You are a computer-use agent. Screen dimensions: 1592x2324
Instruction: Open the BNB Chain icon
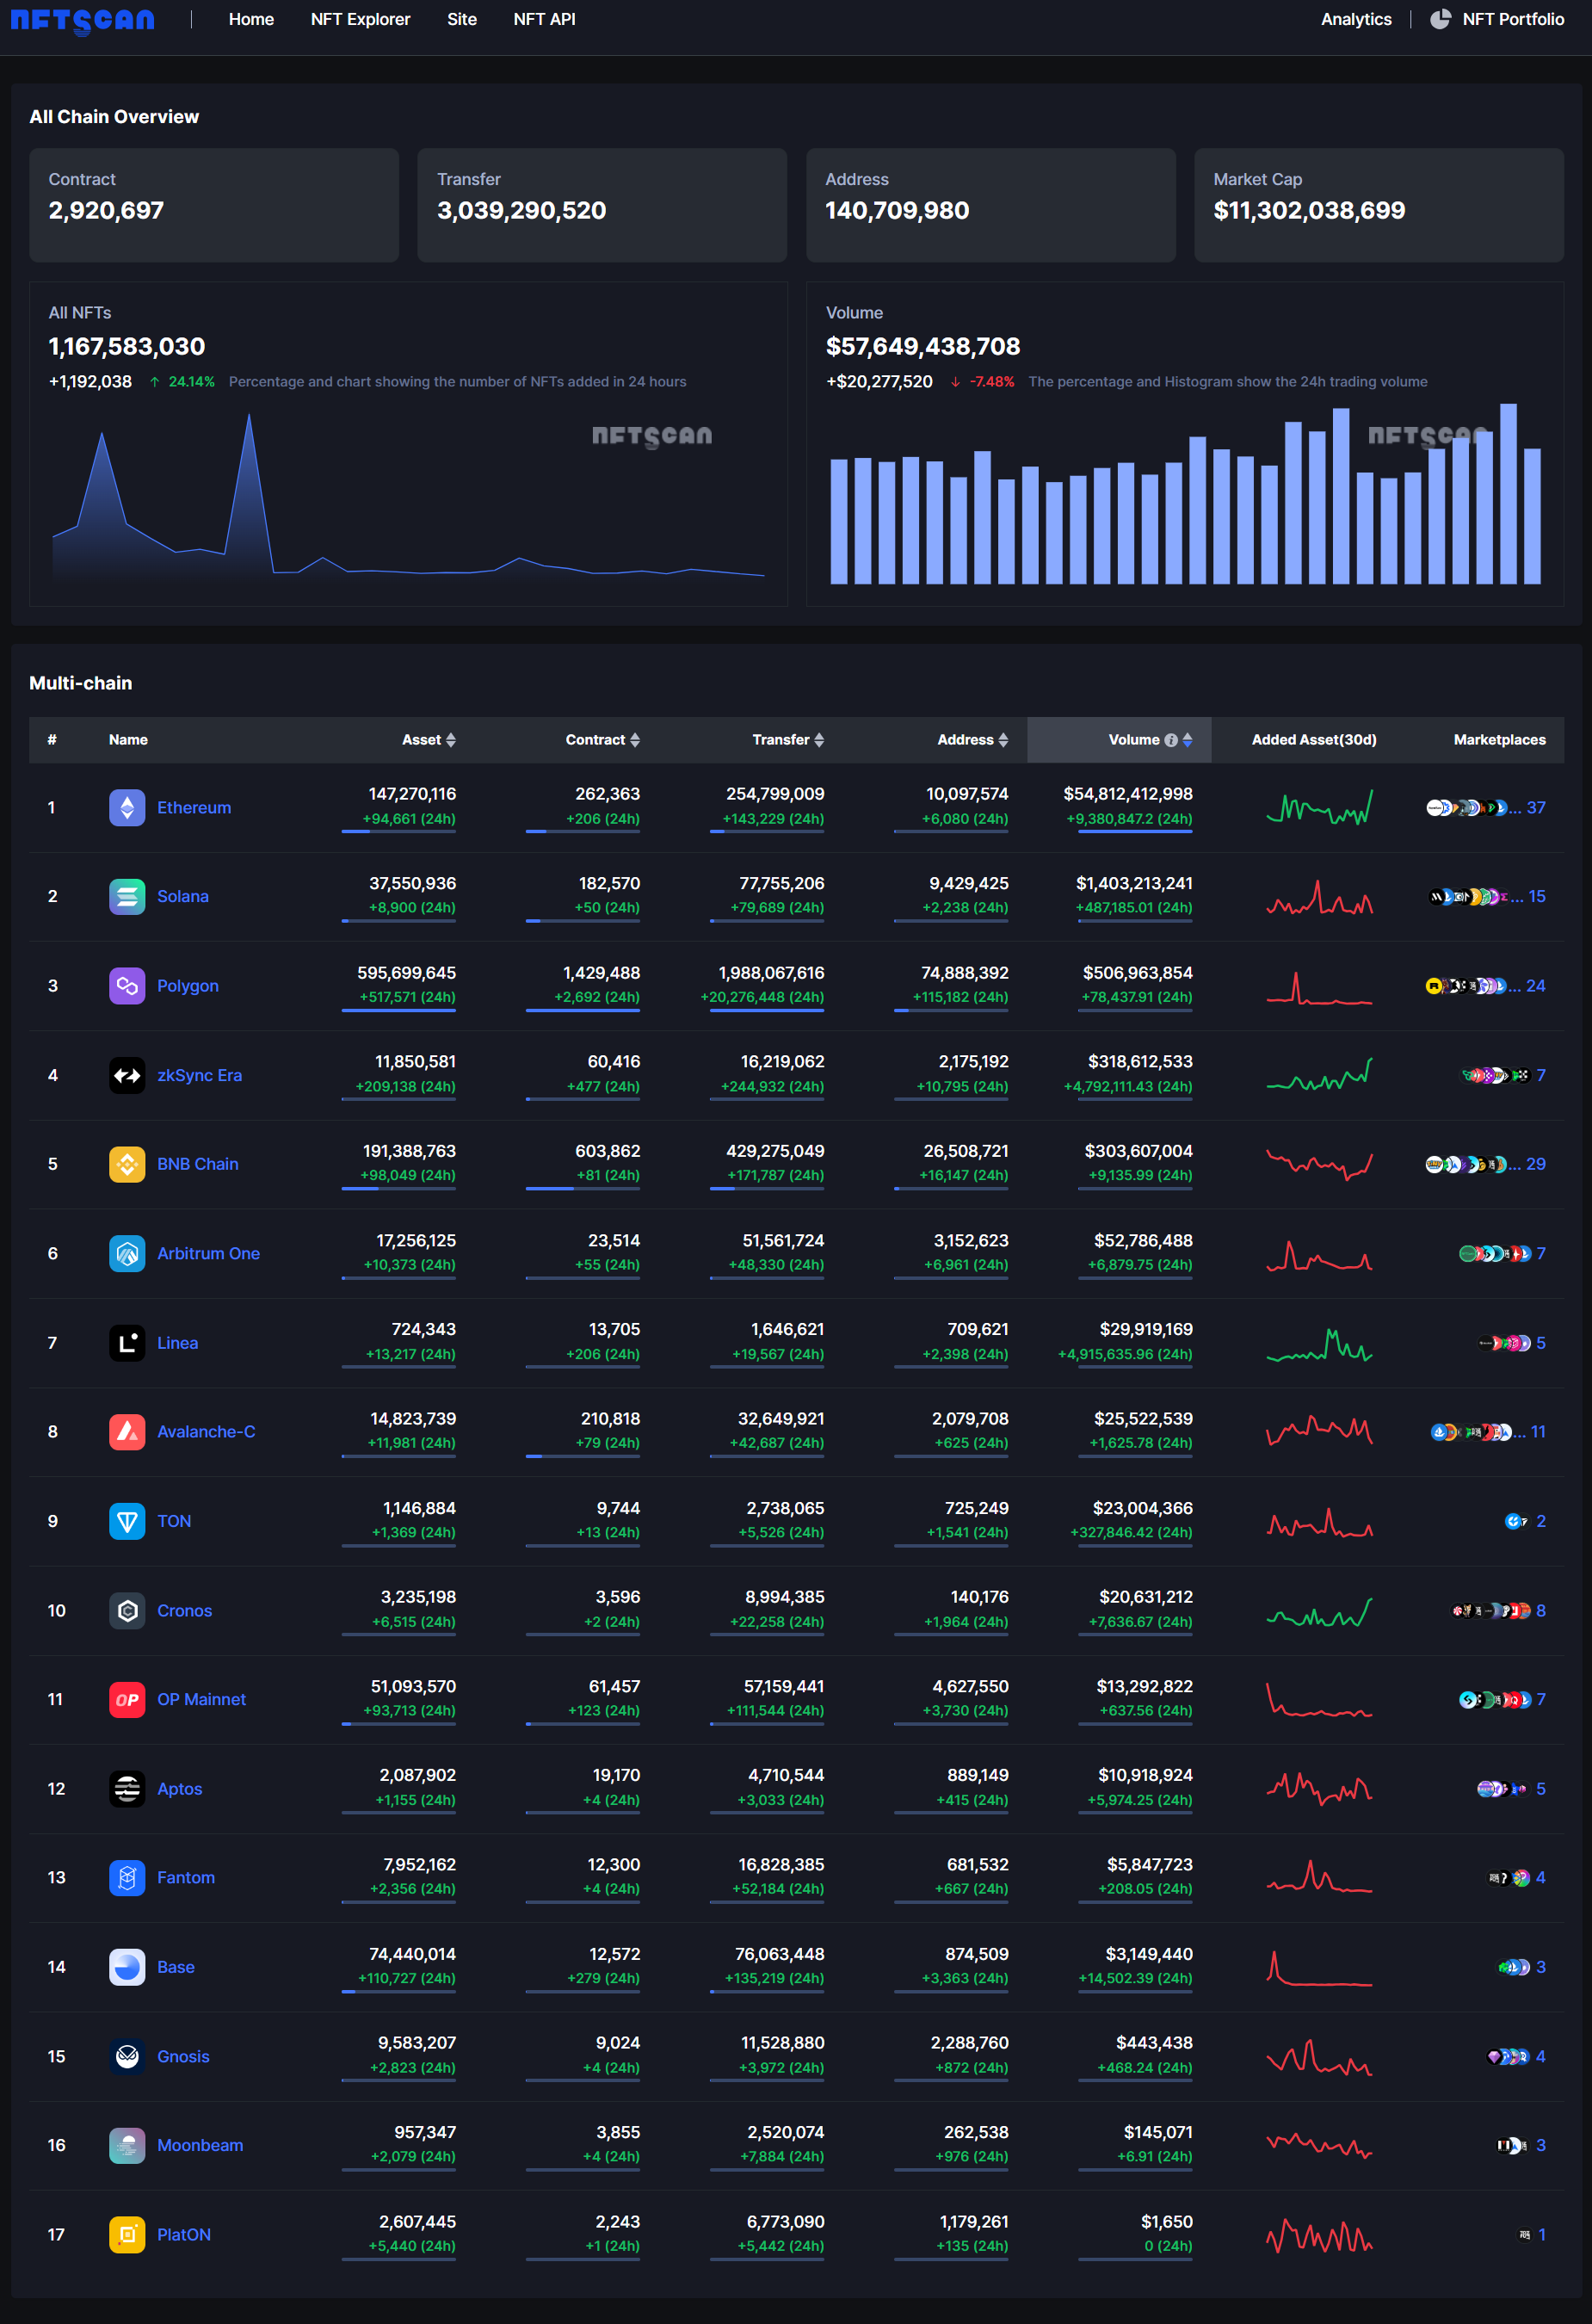coord(127,1164)
